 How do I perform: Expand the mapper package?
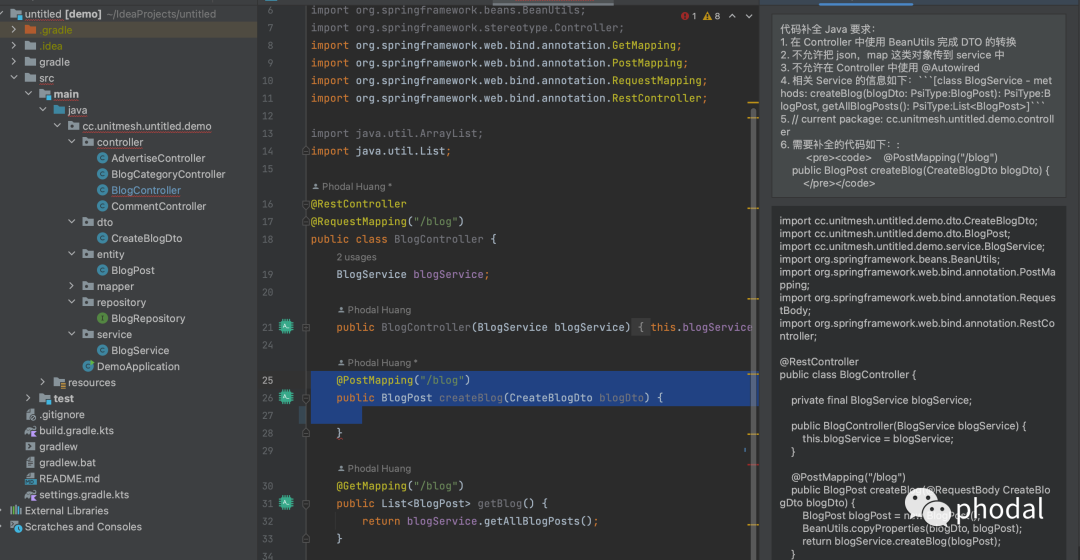72,286
